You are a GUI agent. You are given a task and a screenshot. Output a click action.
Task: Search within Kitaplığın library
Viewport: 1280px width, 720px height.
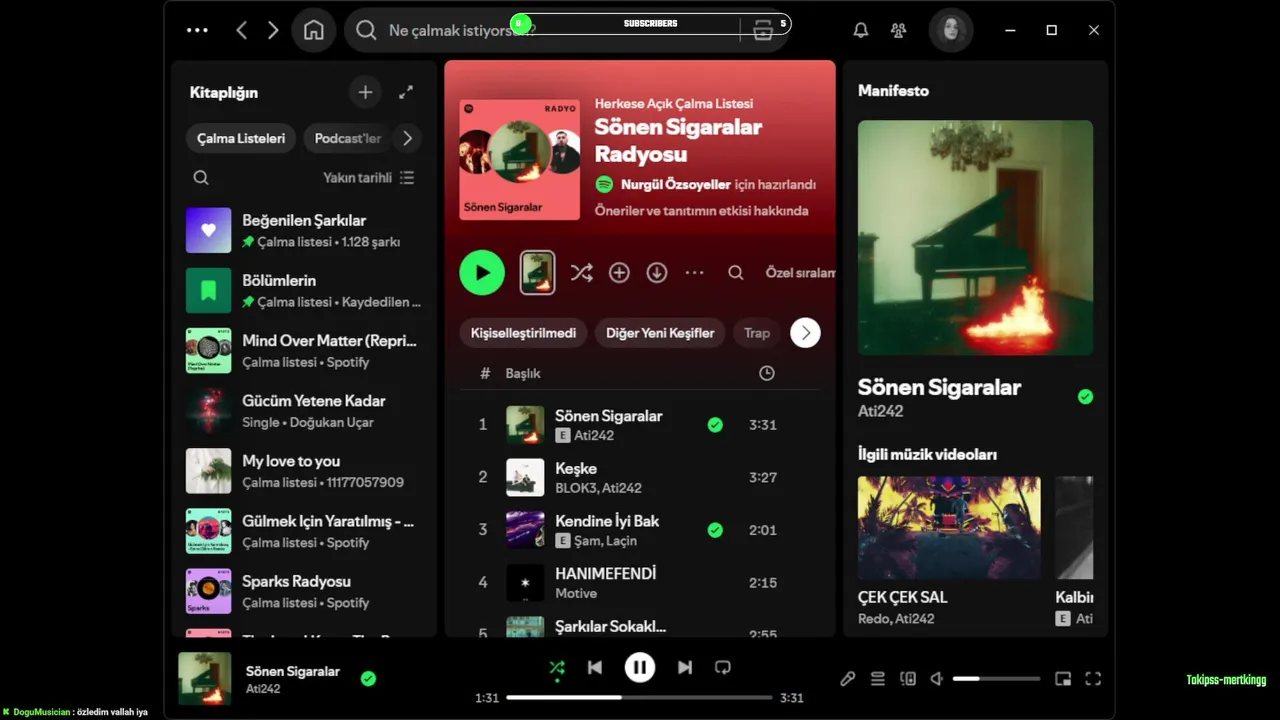201,177
